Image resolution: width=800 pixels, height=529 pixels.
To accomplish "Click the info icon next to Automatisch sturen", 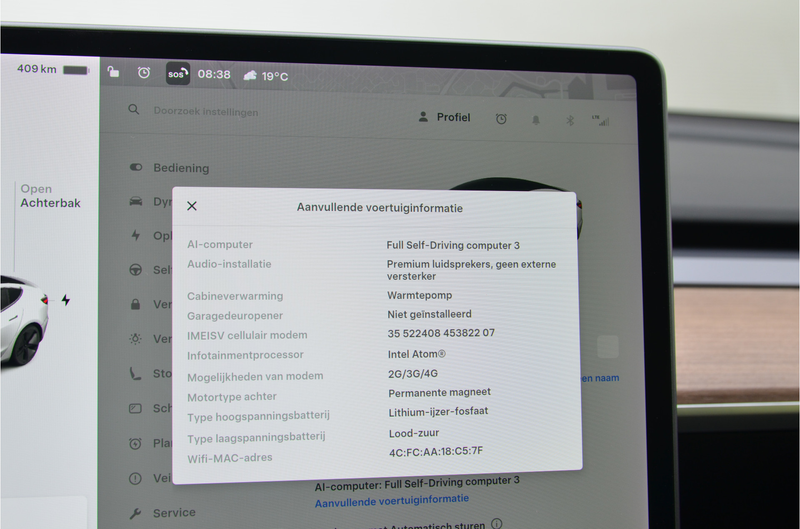I will pyautogui.click(x=496, y=523).
